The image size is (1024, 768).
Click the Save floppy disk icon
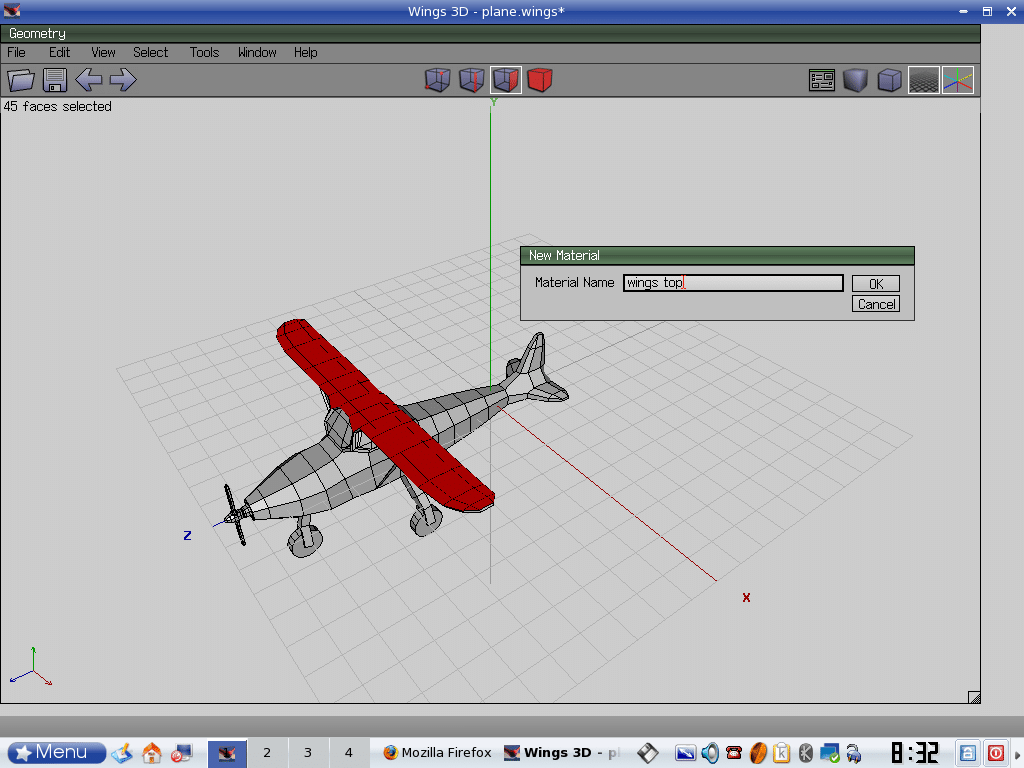(x=55, y=80)
